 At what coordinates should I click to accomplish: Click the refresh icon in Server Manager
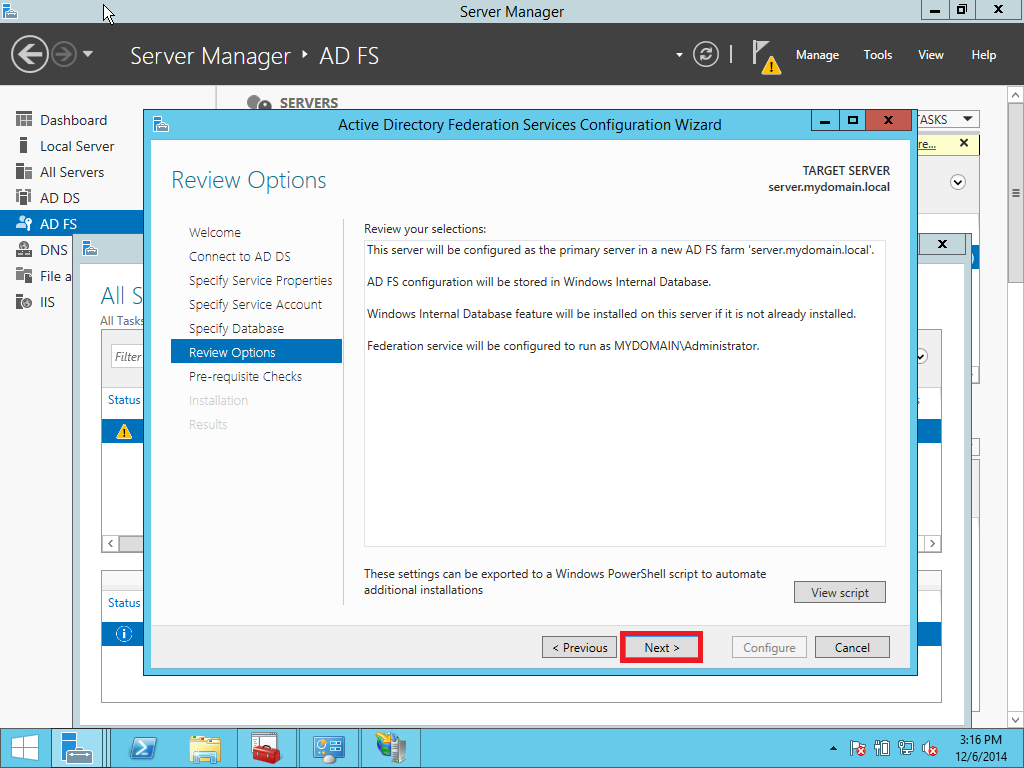[706, 55]
